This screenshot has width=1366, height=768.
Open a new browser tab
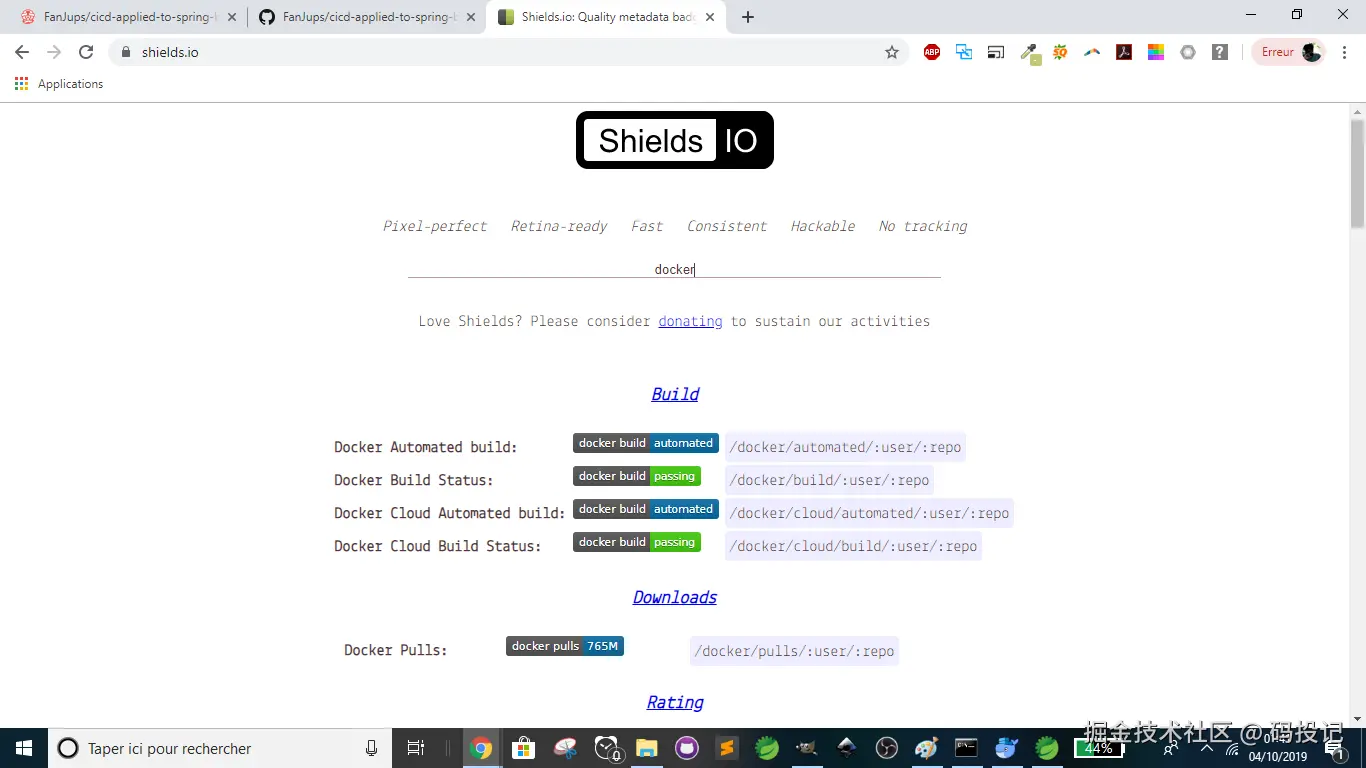click(x=748, y=17)
